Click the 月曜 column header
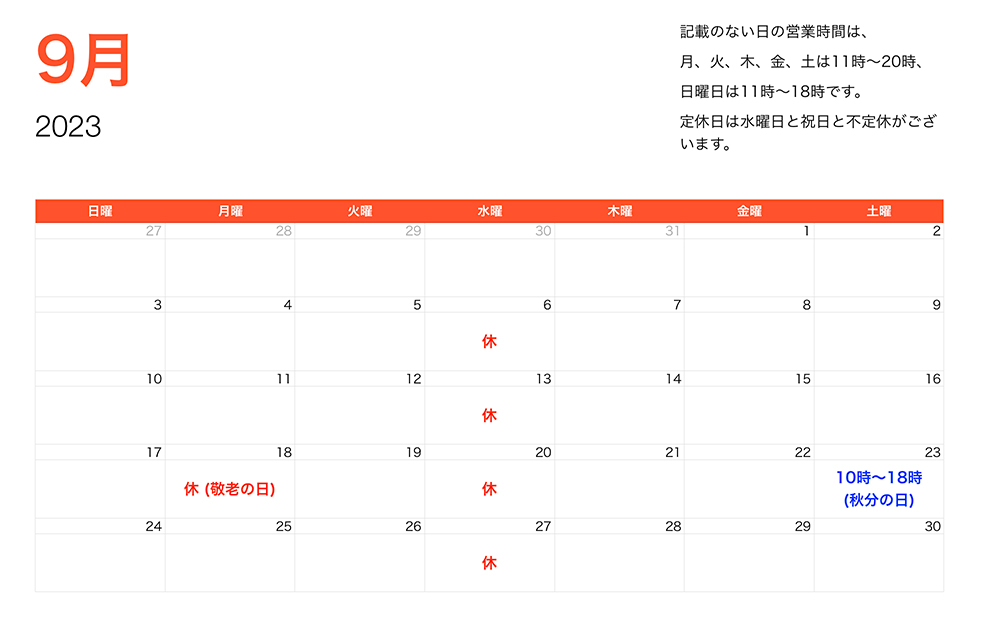This screenshot has height=626, width=1000. [x=229, y=211]
